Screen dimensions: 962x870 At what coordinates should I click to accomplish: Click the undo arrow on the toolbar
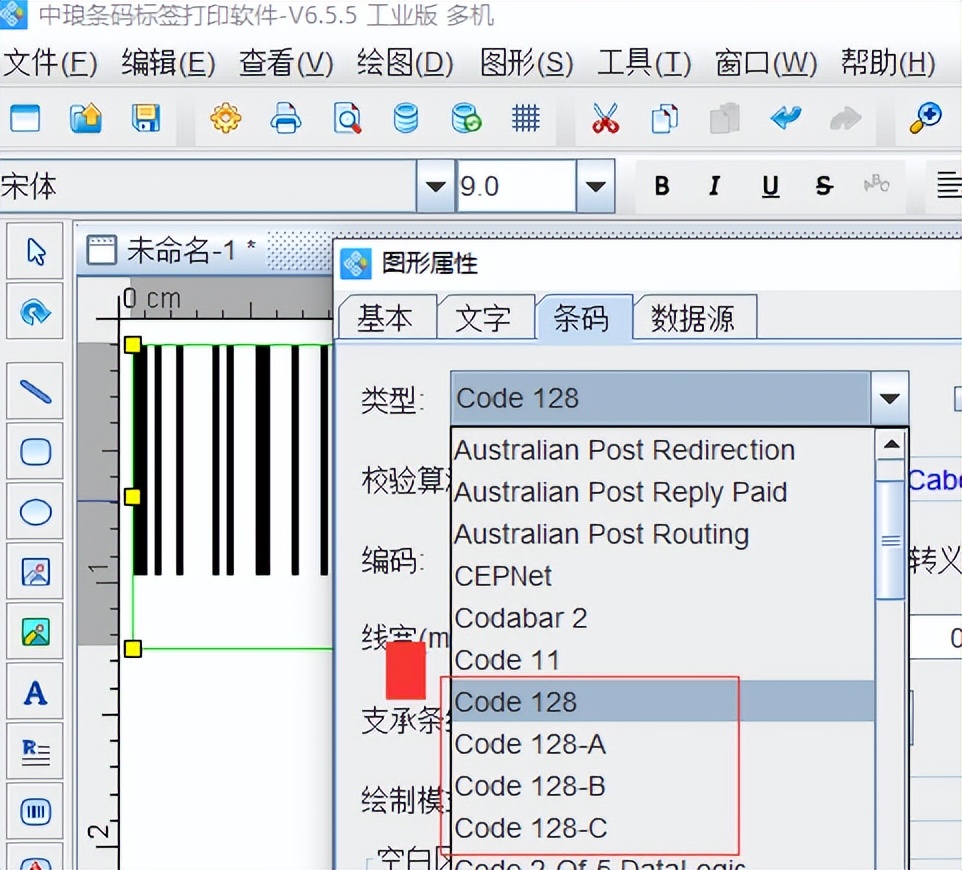coord(787,117)
